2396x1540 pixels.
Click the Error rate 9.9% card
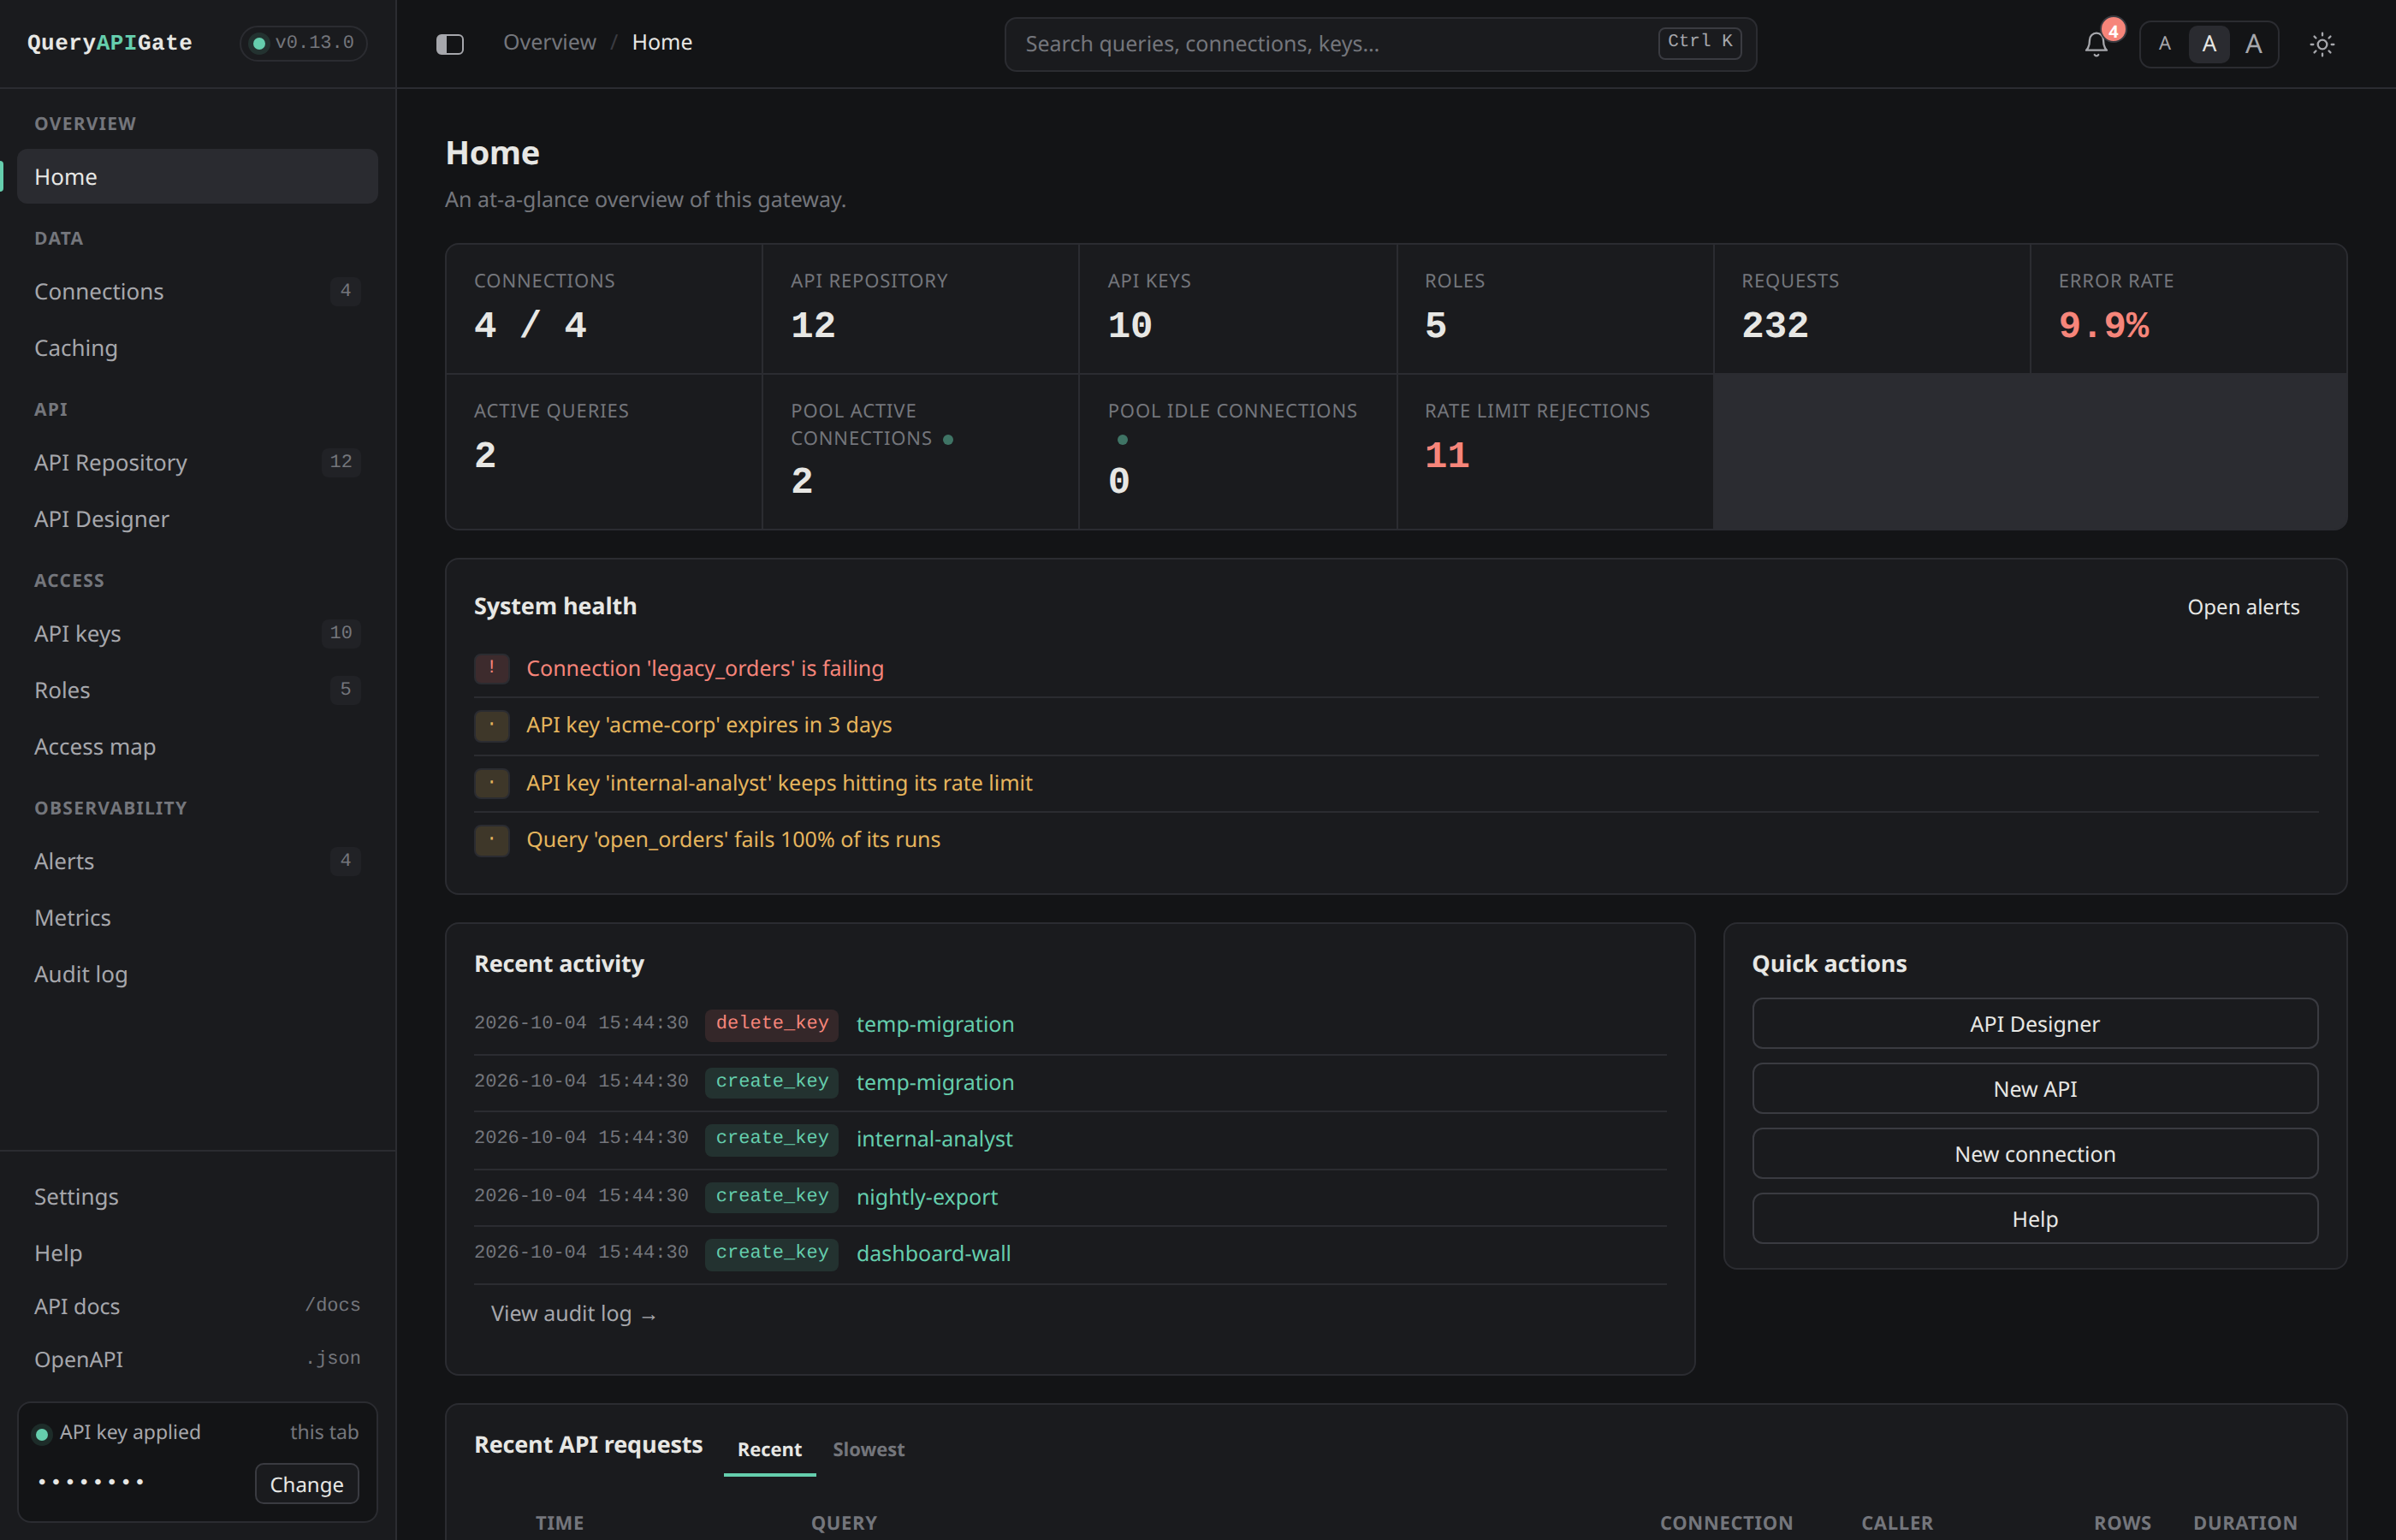pos(2188,309)
